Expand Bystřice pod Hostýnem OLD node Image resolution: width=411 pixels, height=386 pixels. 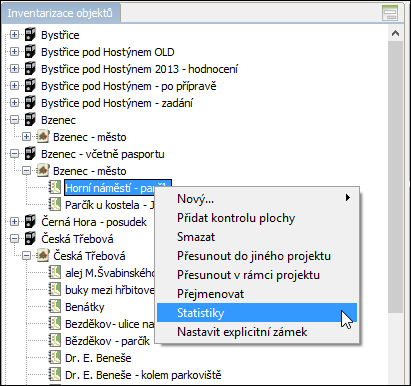click(x=14, y=51)
